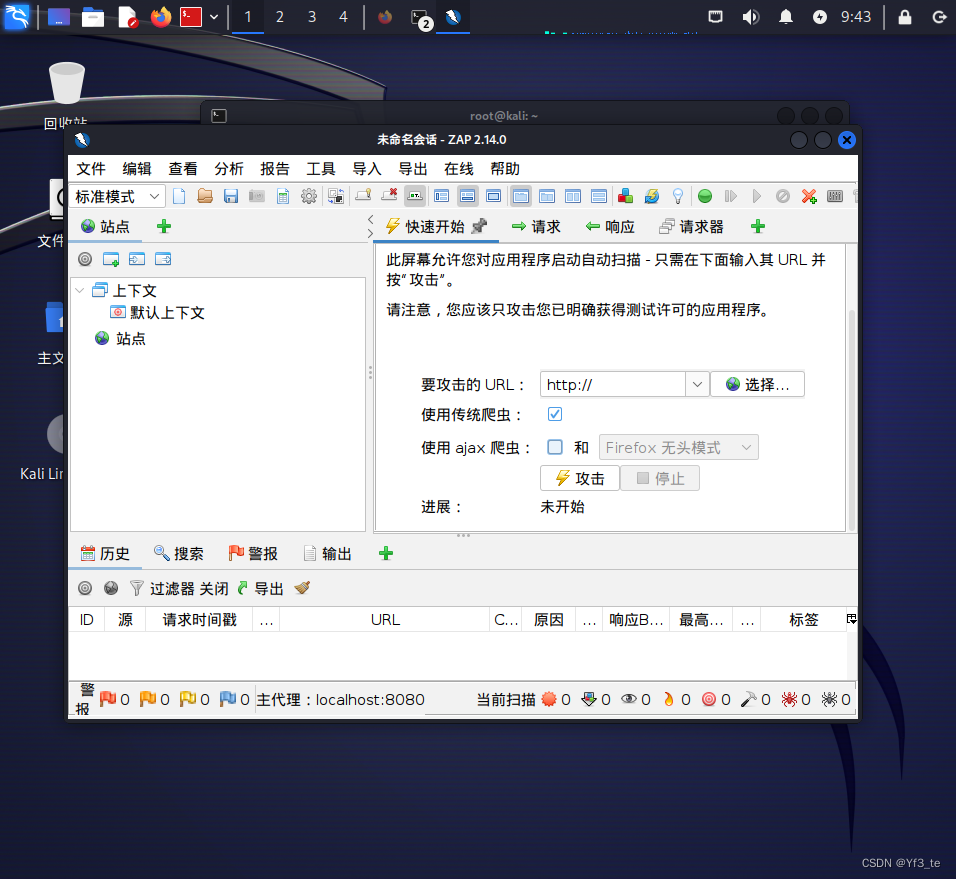This screenshot has height=879, width=956.
Task: Click the 停止 stop button
Action: pos(660,479)
